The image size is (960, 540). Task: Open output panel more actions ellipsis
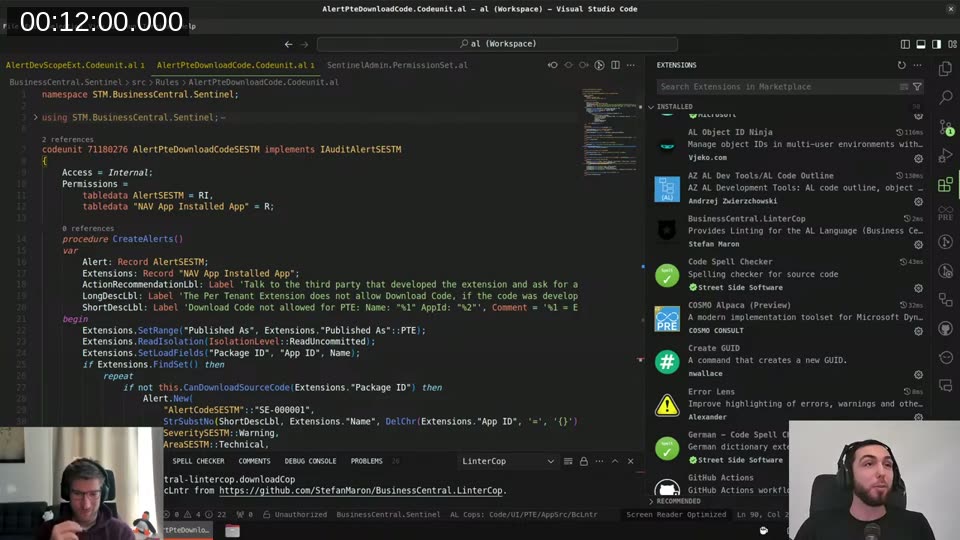[599, 461]
